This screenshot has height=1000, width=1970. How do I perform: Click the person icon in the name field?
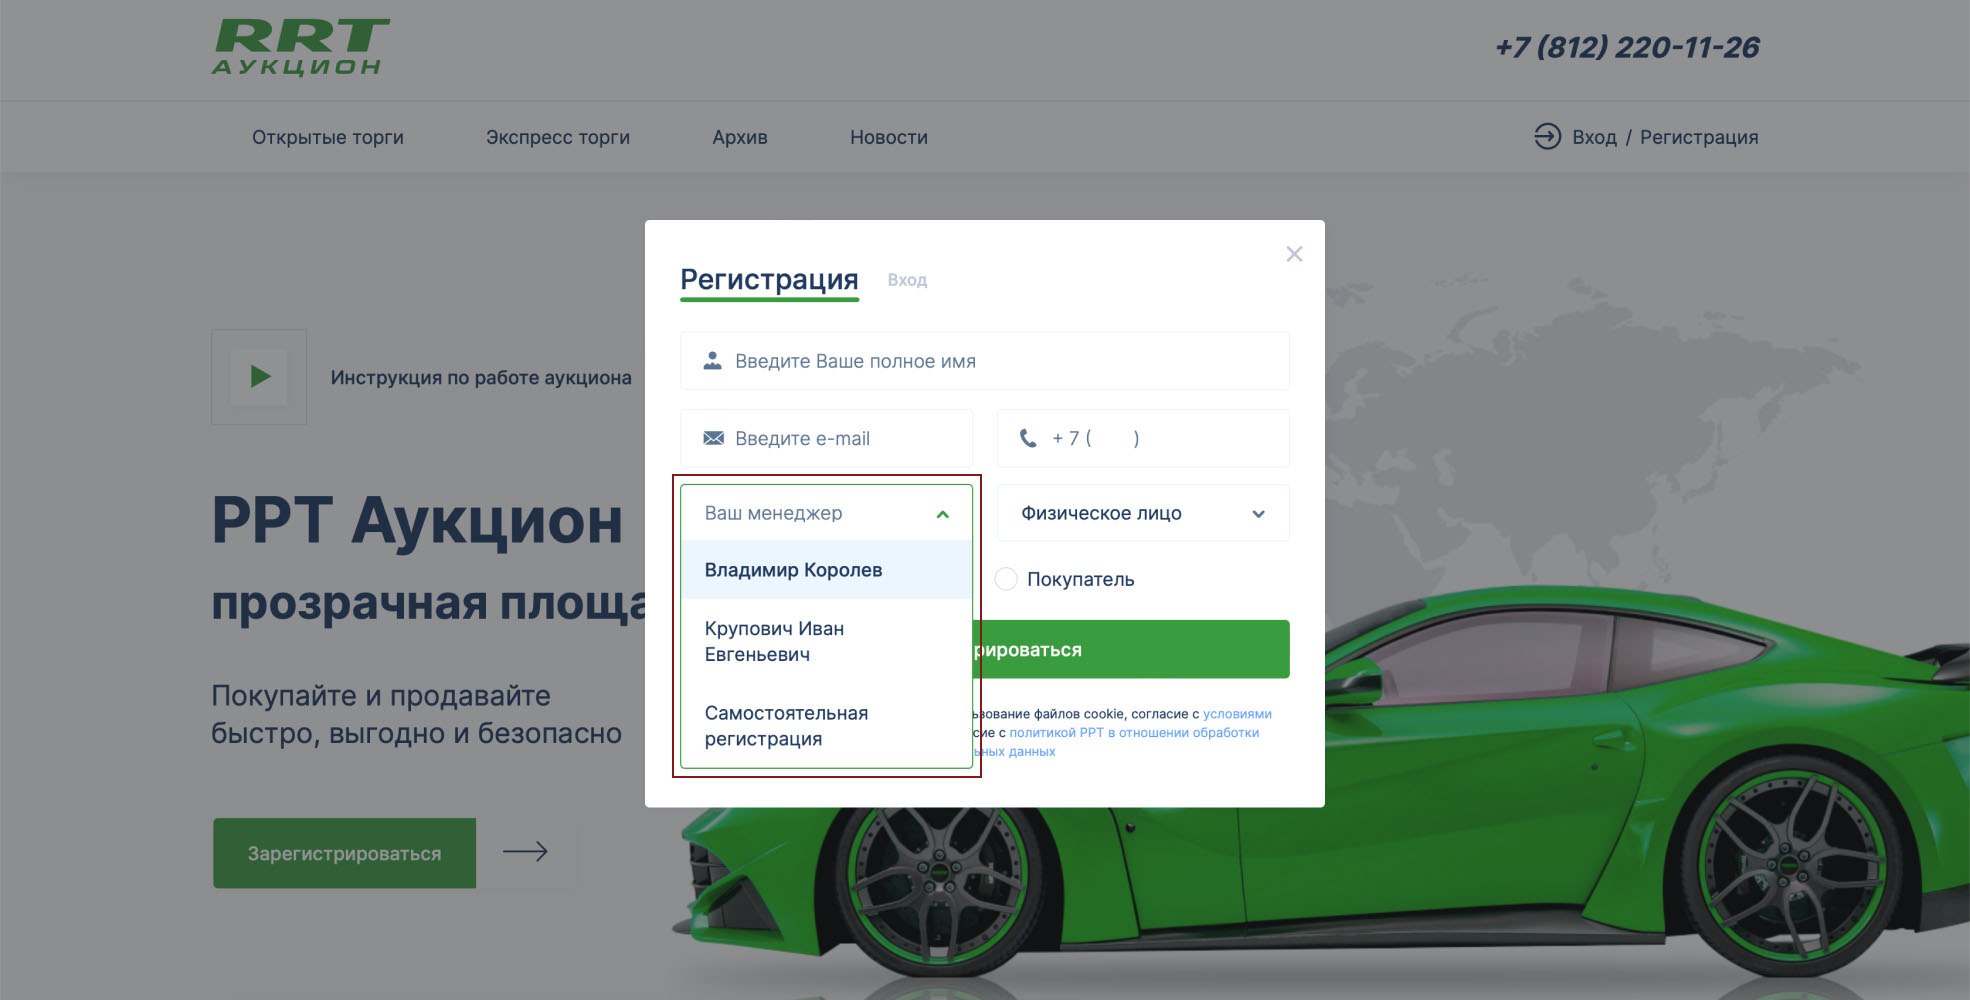(712, 361)
